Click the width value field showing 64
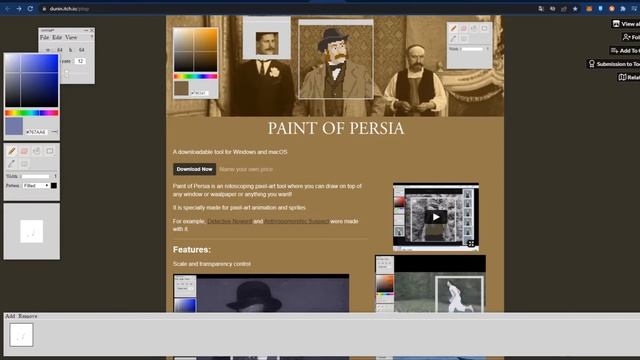The width and height of the screenshot is (640, 360). pos(60,50)
